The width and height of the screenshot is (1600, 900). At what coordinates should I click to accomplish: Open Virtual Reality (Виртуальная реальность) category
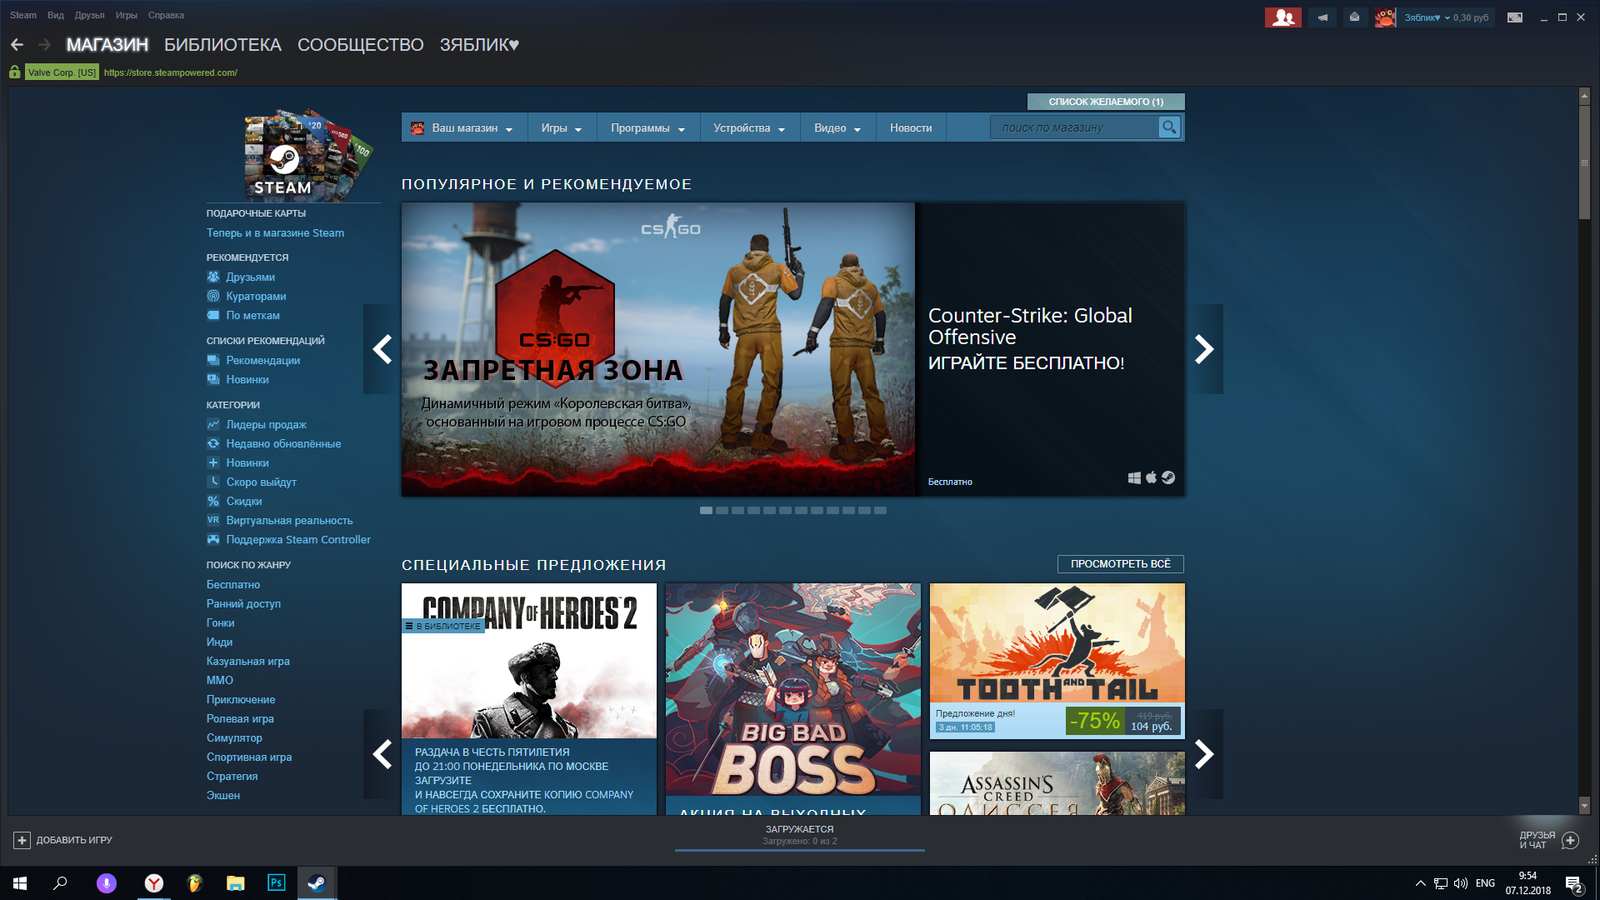[x=289, y=520]
